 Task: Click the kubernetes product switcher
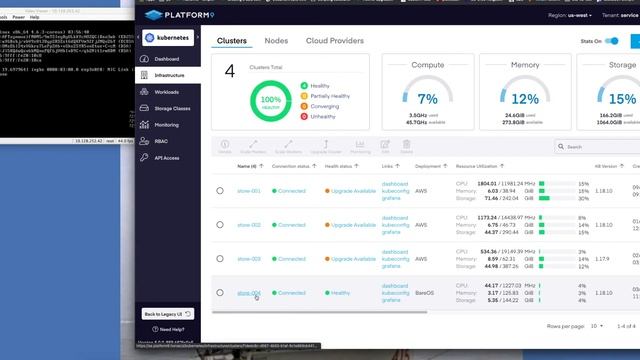click(x=168, y=38)
